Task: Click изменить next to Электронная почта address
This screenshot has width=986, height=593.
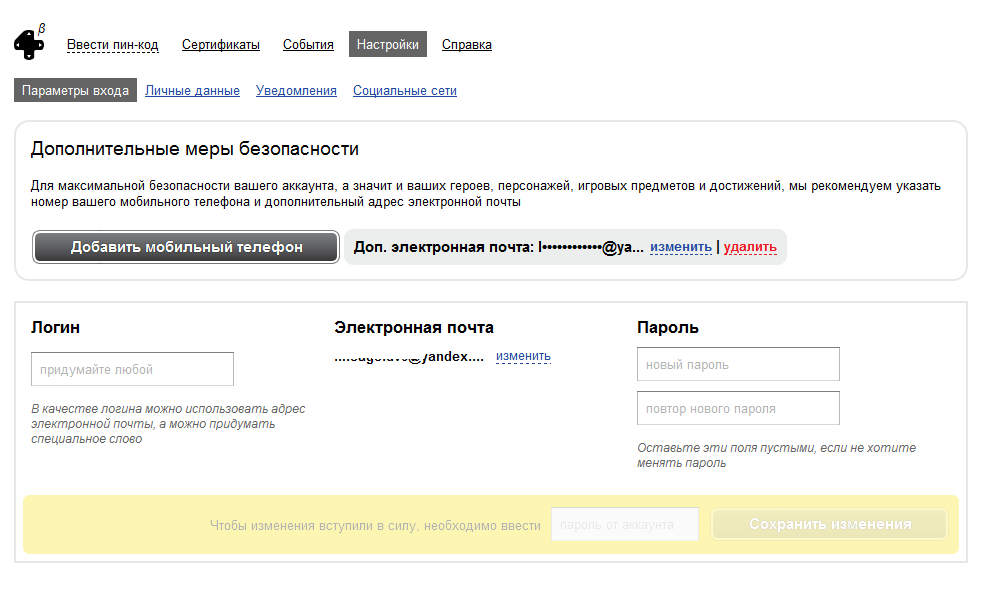Action: (x=523, y=356)
